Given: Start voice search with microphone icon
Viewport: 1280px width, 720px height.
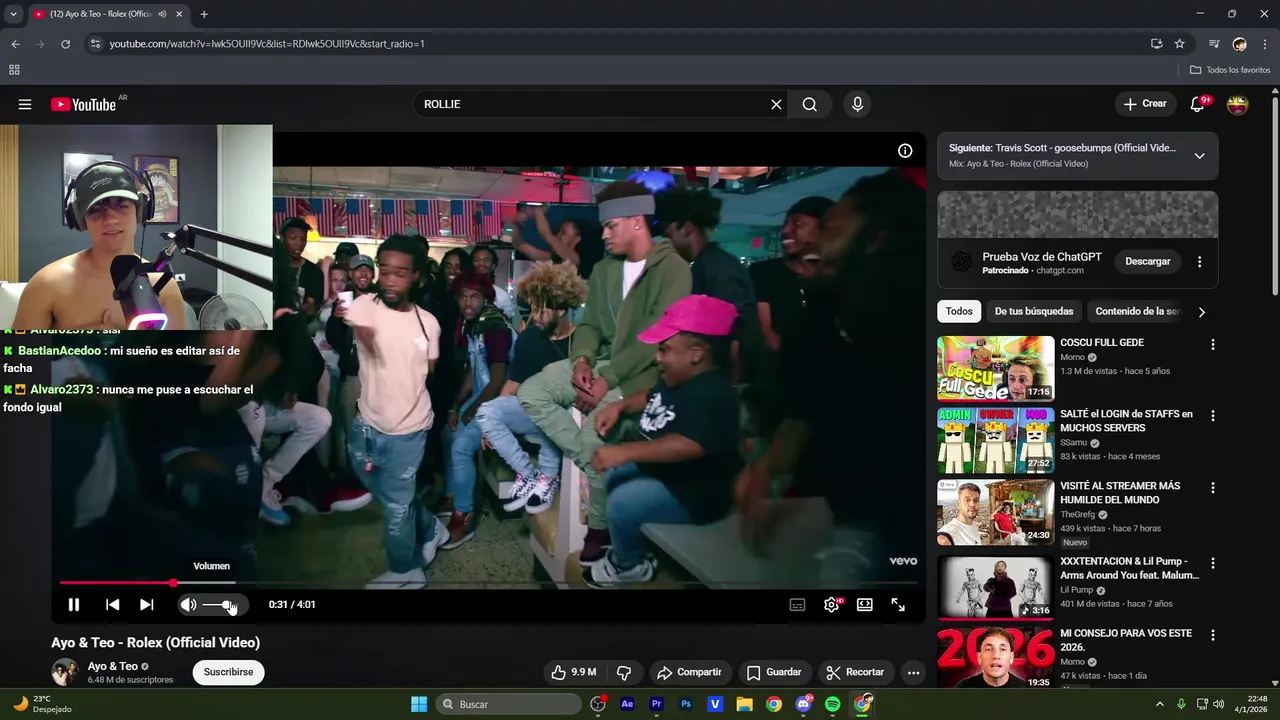Looking at the screenshot, I should [857, 104].
